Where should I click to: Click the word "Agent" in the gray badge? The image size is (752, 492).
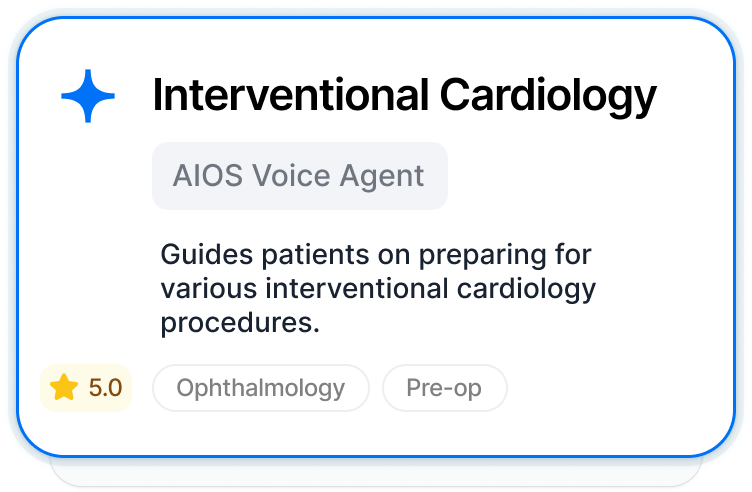[380, 176]
